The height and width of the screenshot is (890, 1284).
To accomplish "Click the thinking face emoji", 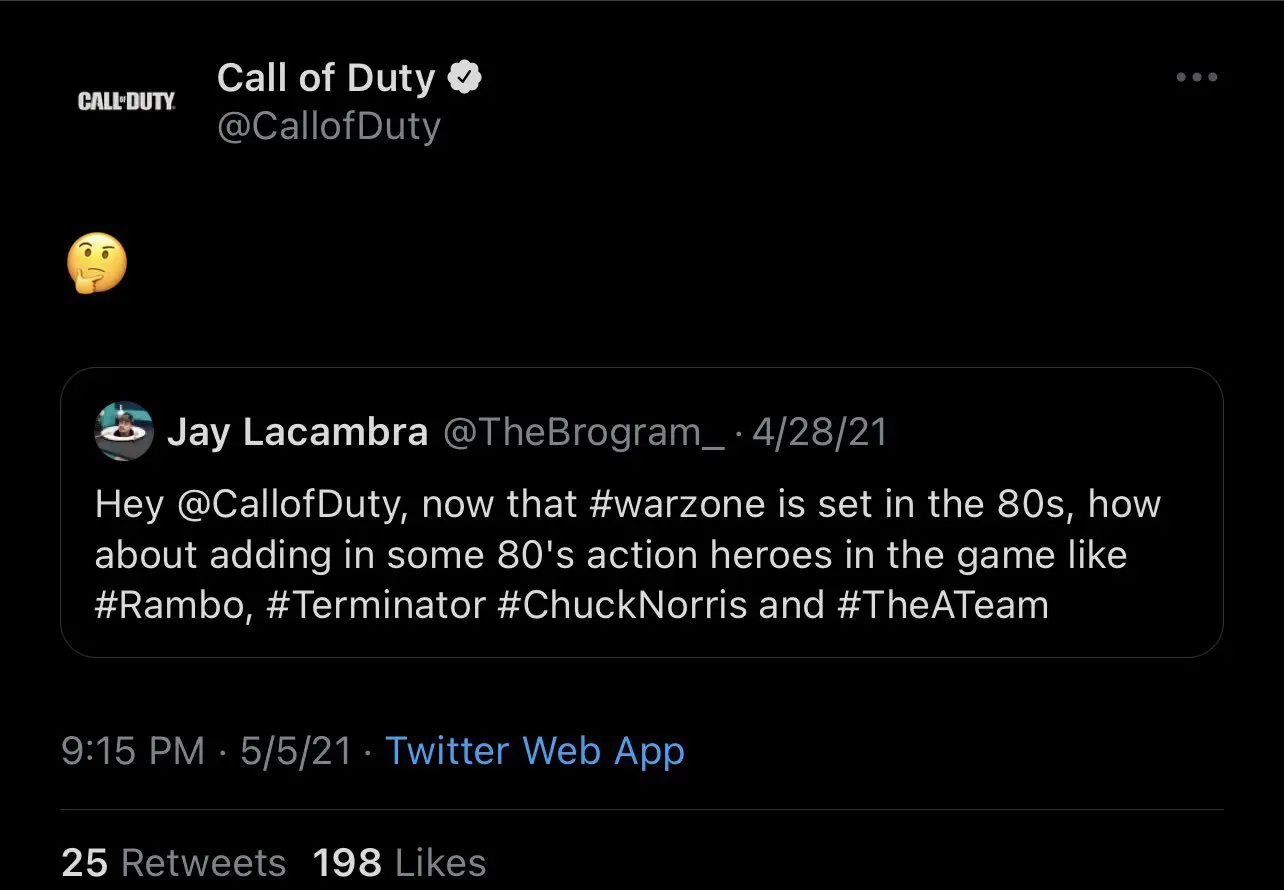I will [97, 264].
